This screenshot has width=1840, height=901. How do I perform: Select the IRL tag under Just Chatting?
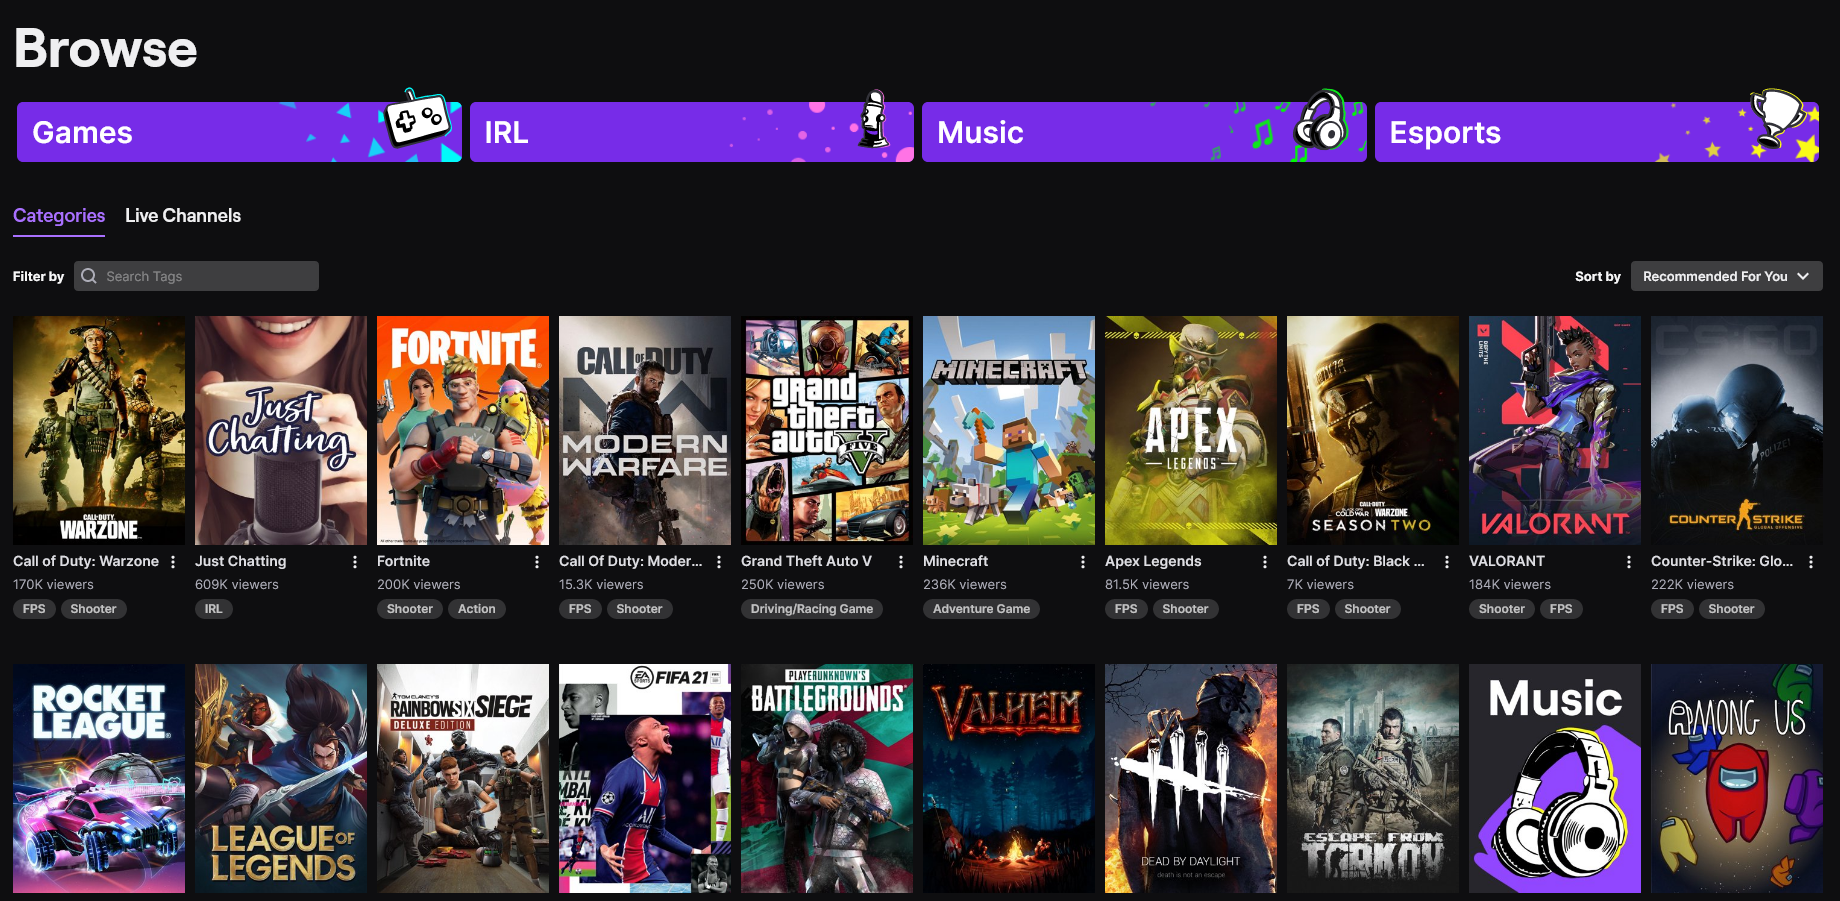212,608
